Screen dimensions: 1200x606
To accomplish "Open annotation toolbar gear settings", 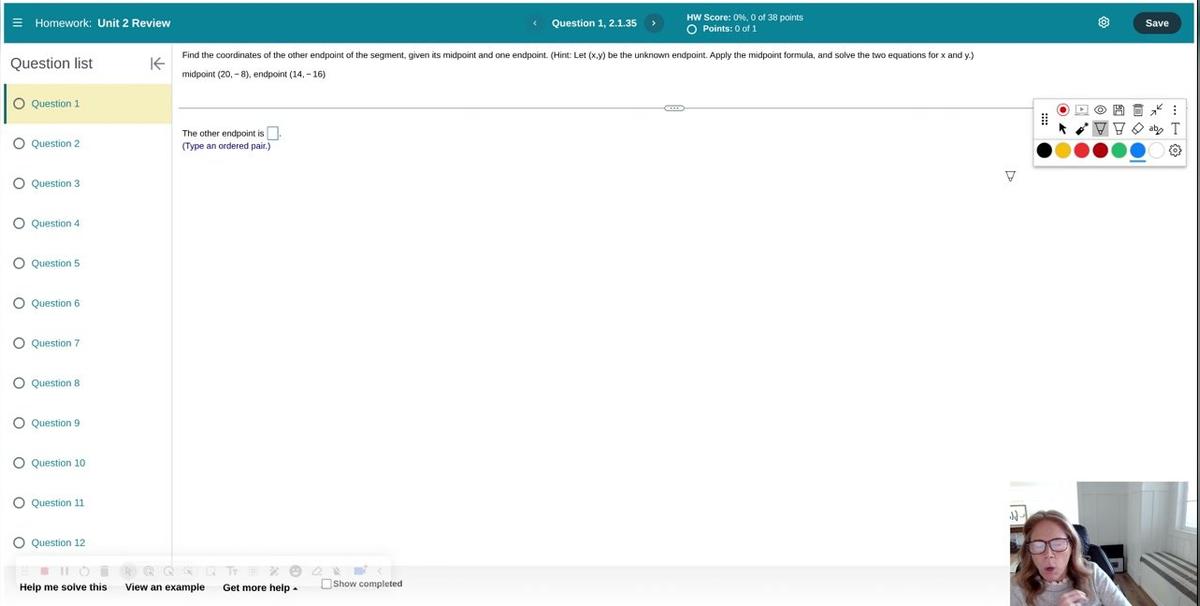I will tap(1175, 150).
